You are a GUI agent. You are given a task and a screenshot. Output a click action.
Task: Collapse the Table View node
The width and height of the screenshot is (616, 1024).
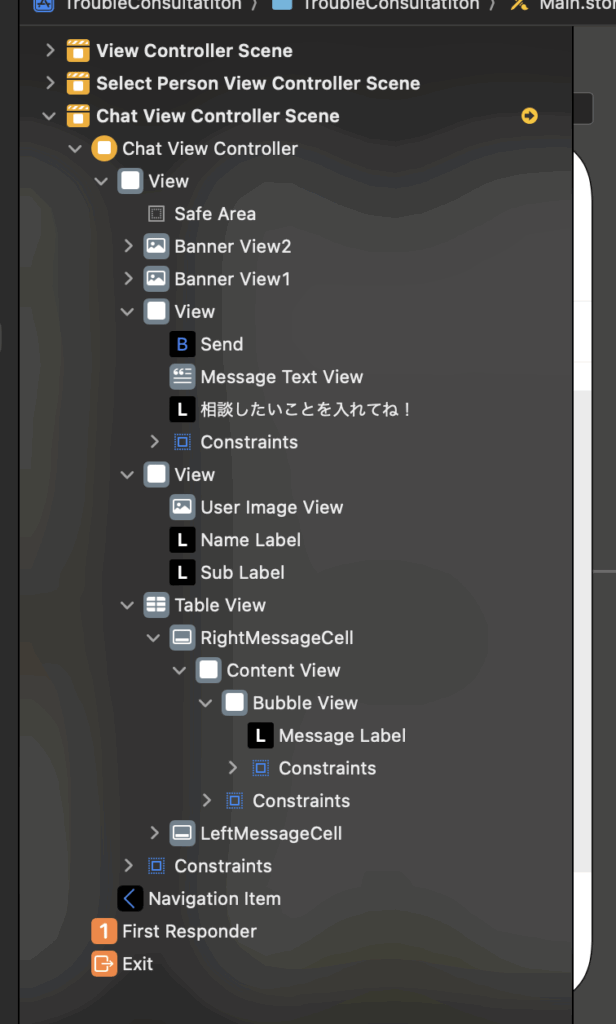(127, 605)
